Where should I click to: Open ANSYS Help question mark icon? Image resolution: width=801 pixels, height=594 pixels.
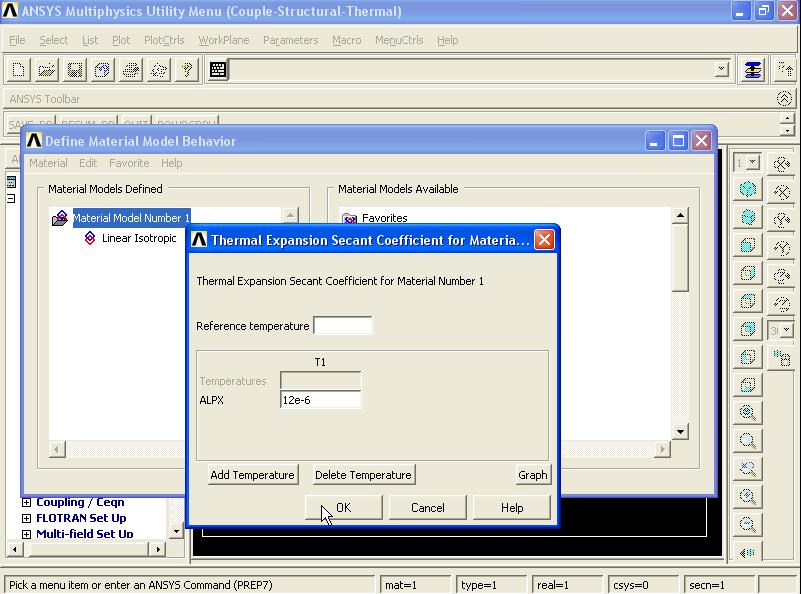tap(187, 69)
